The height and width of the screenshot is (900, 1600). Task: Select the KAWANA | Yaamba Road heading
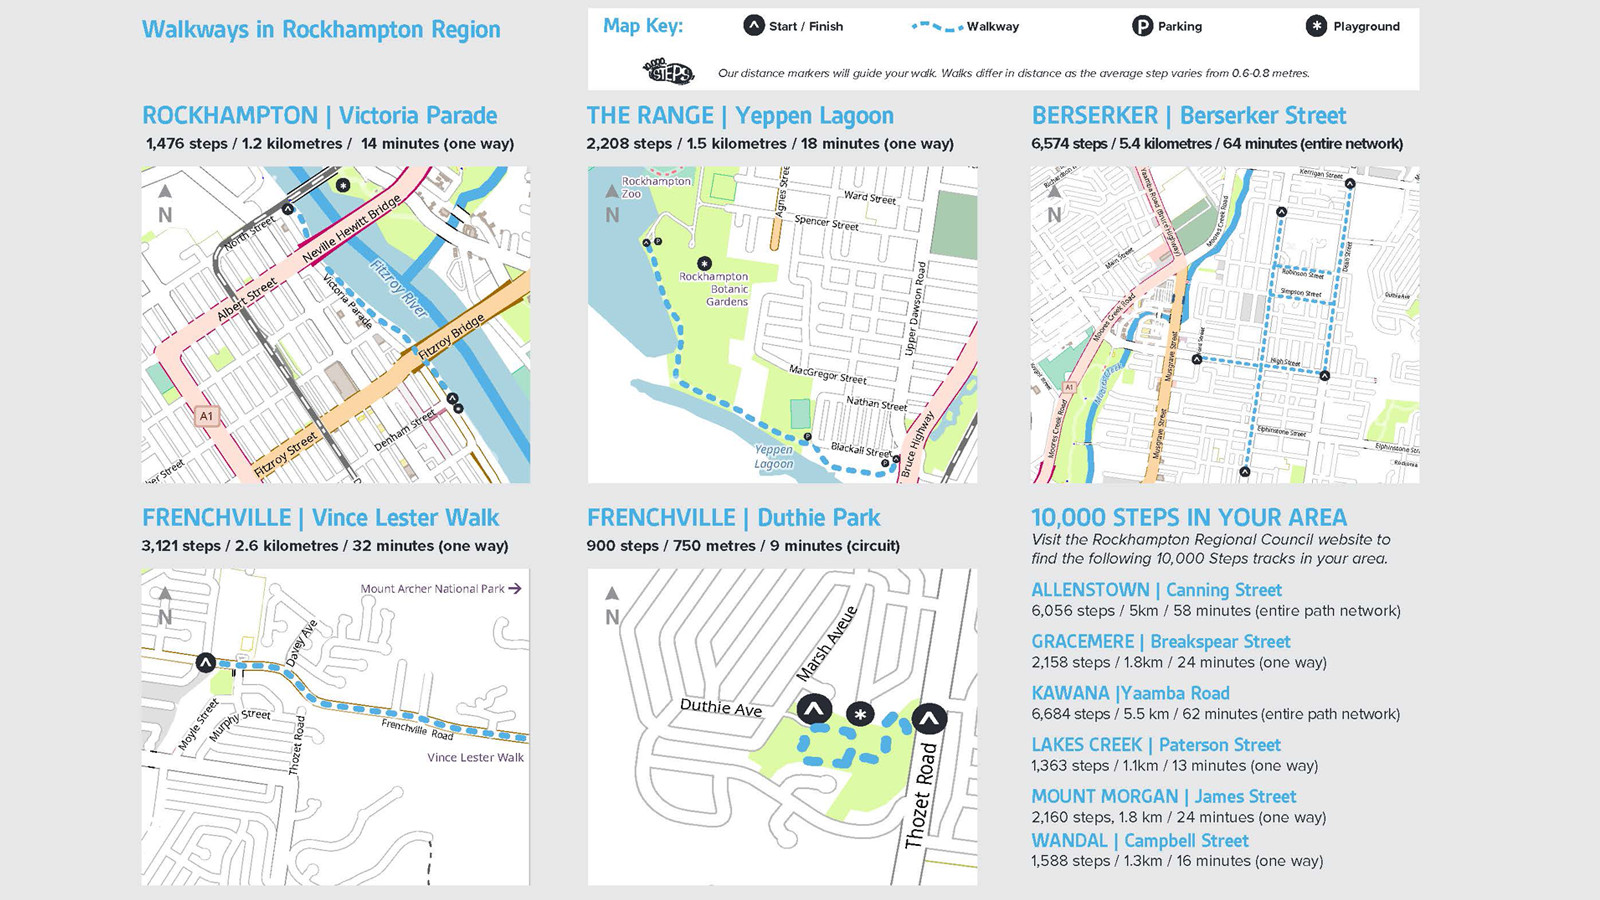[1130, 693]
